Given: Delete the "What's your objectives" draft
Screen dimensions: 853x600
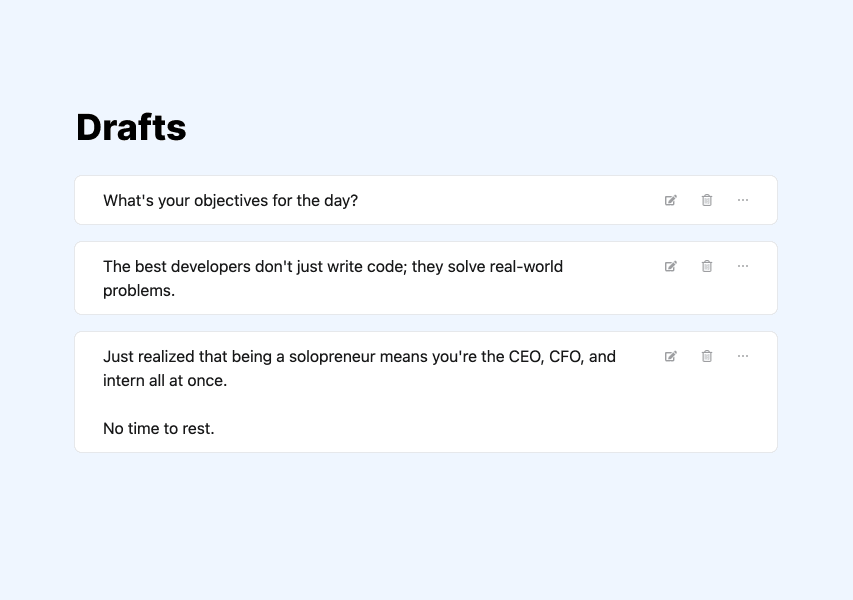Looking at the screenshot, I should point(707,200).
